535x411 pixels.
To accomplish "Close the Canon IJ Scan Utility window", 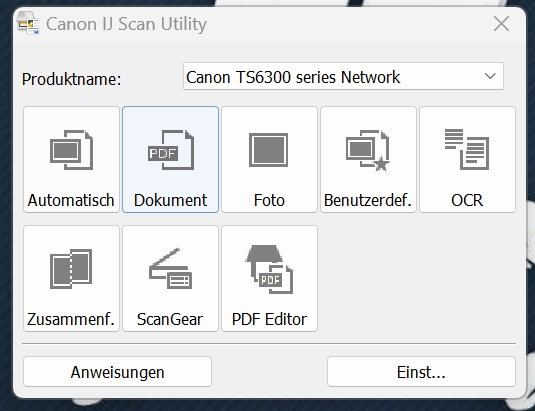I will (501, 24).
